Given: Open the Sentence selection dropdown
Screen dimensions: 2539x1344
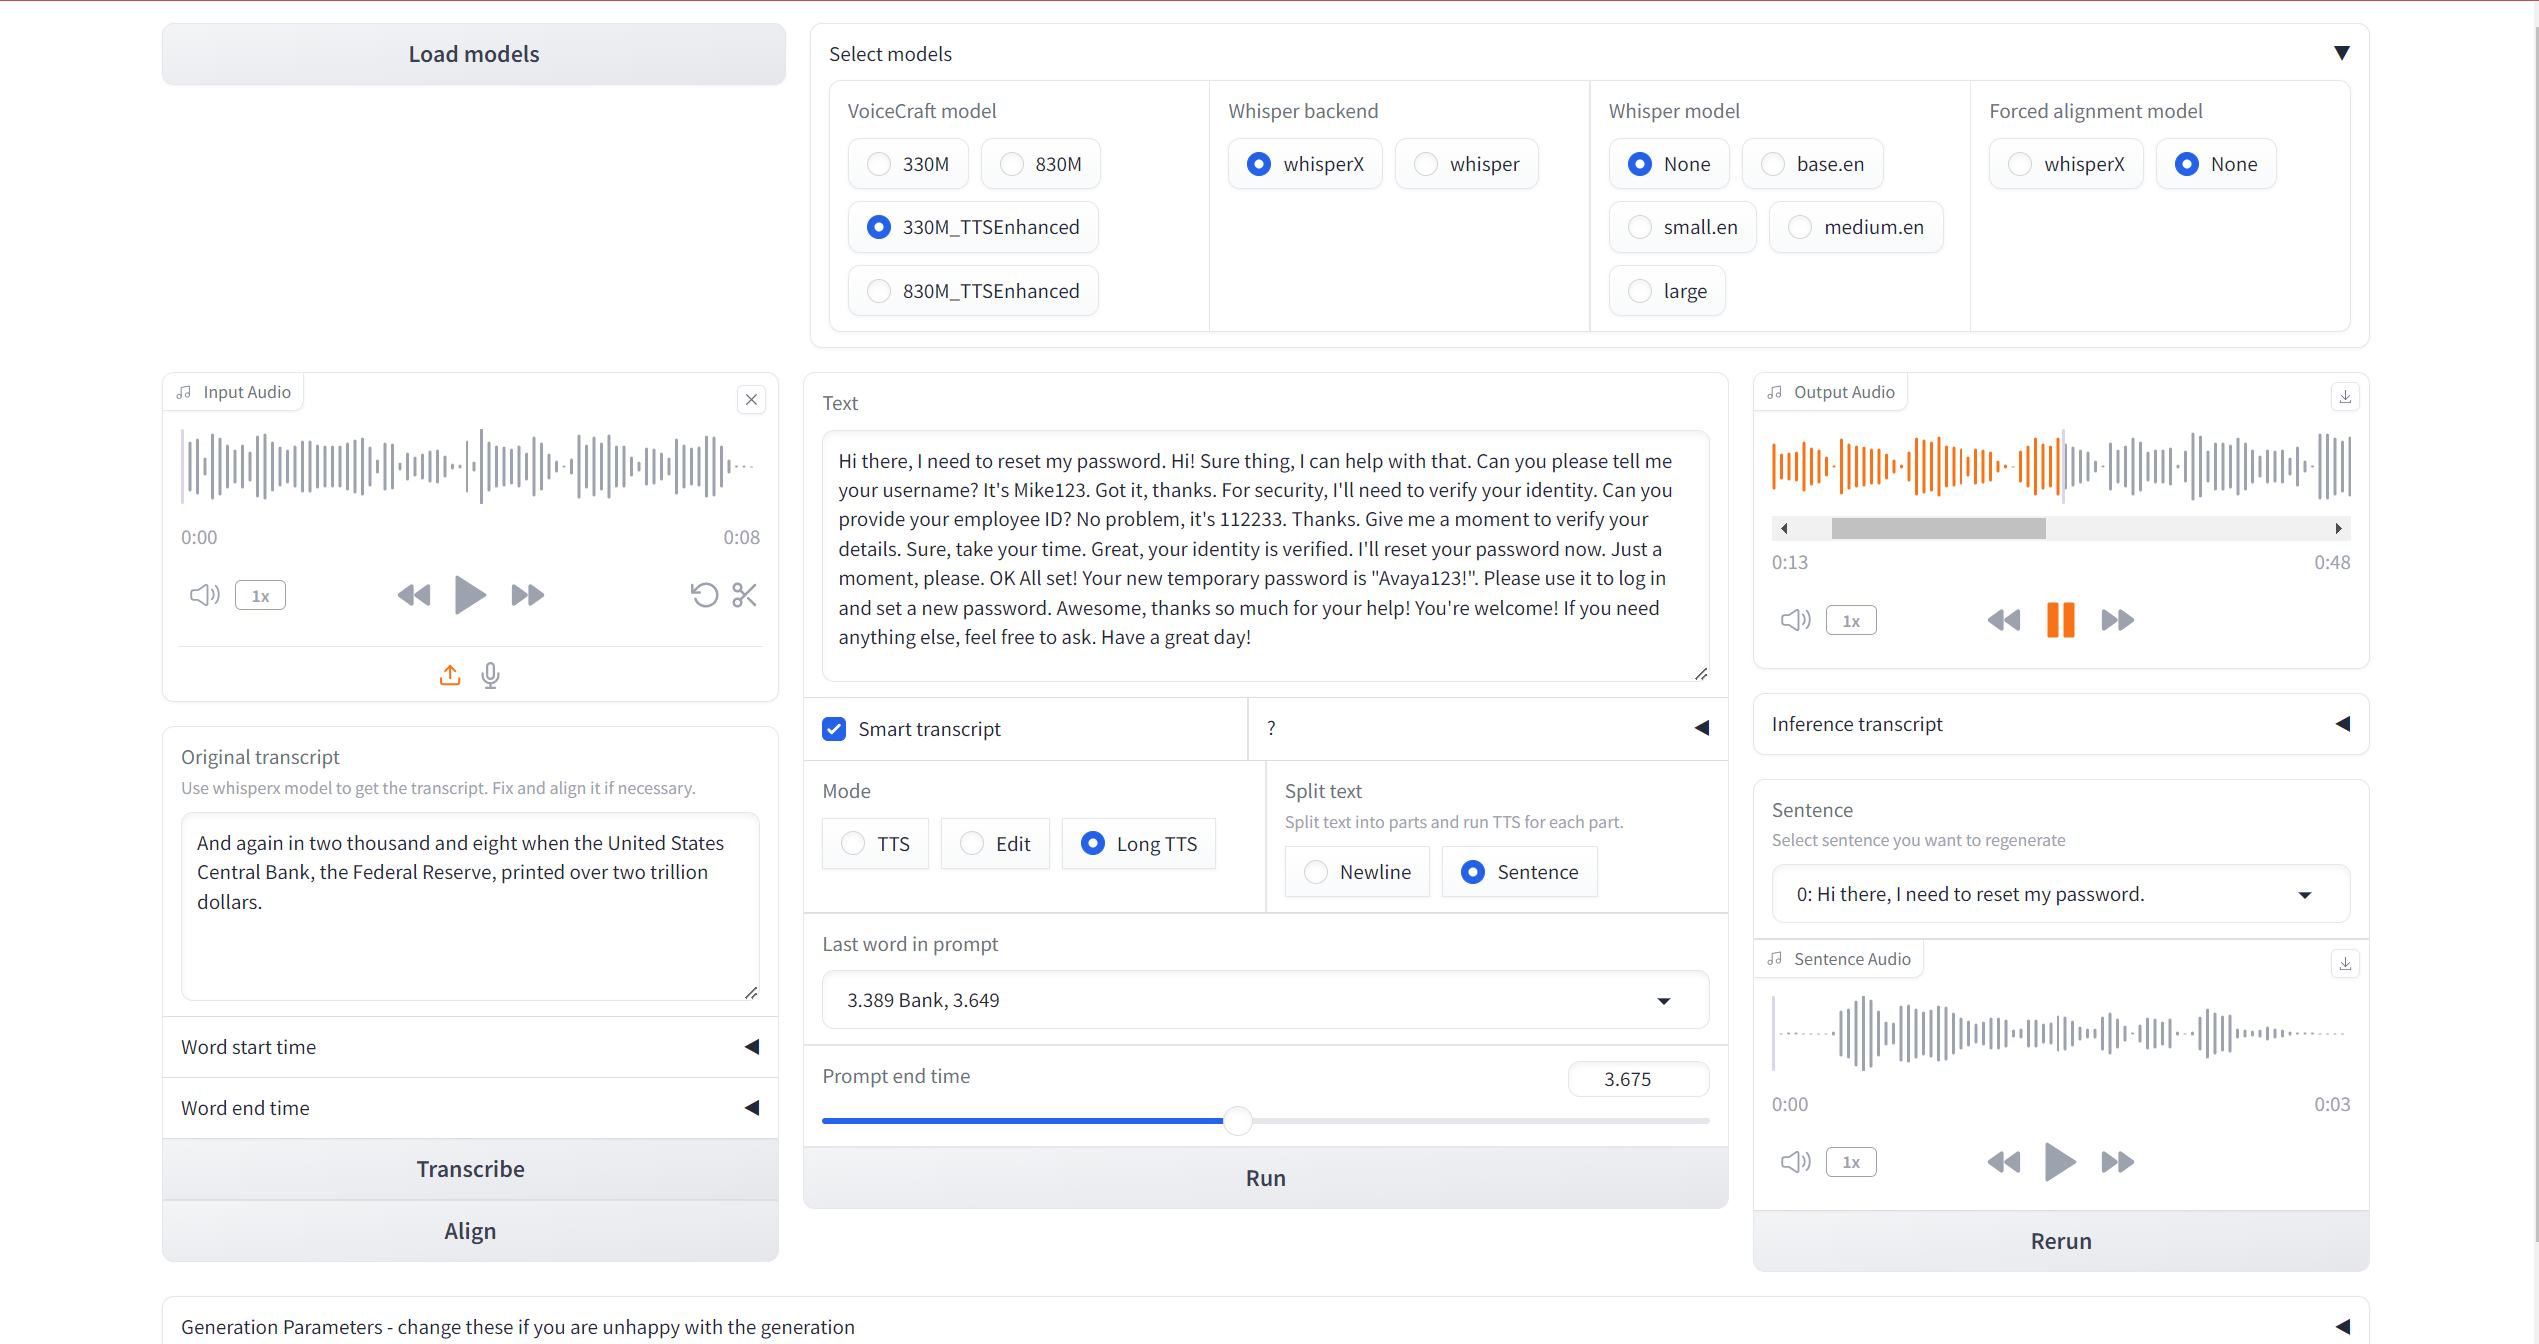Looking at the screenshot, I should tap(2060, 894).
